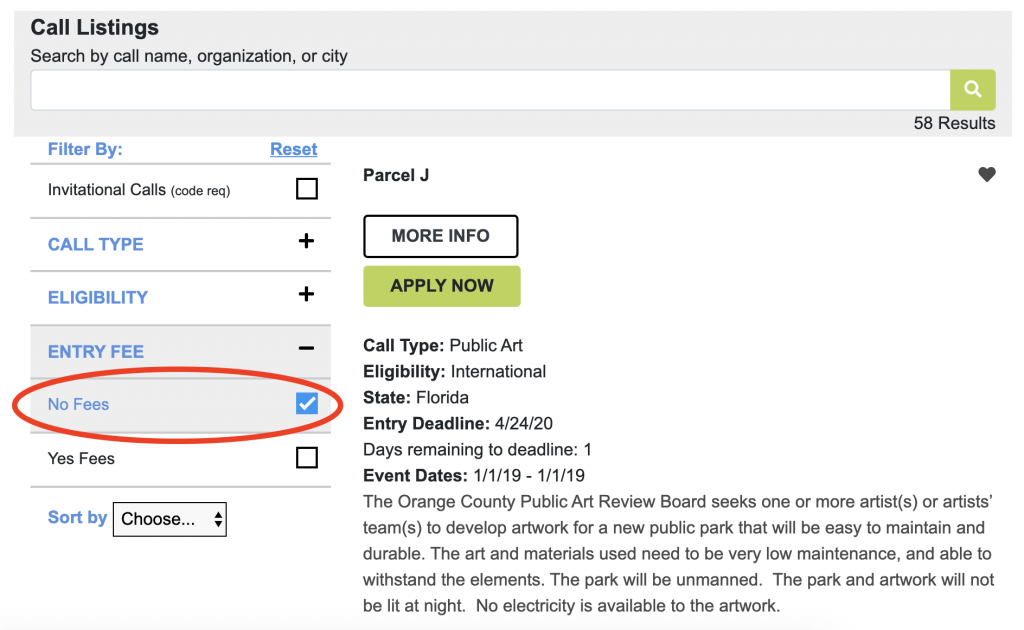The image size is (1024, 630).
Task: Check the Invitational Calls checkbox
Action: pos(307,188)
